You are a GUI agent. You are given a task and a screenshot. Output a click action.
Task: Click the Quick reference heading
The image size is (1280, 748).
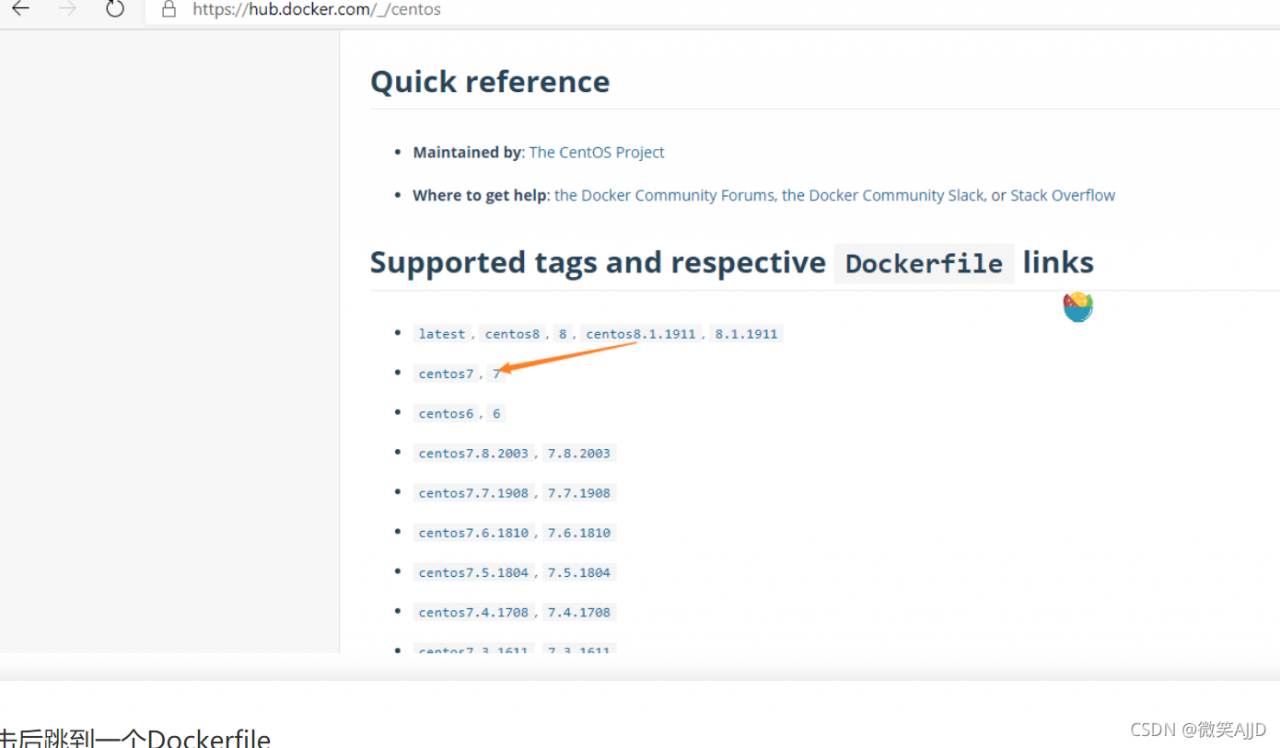(490, 81)
